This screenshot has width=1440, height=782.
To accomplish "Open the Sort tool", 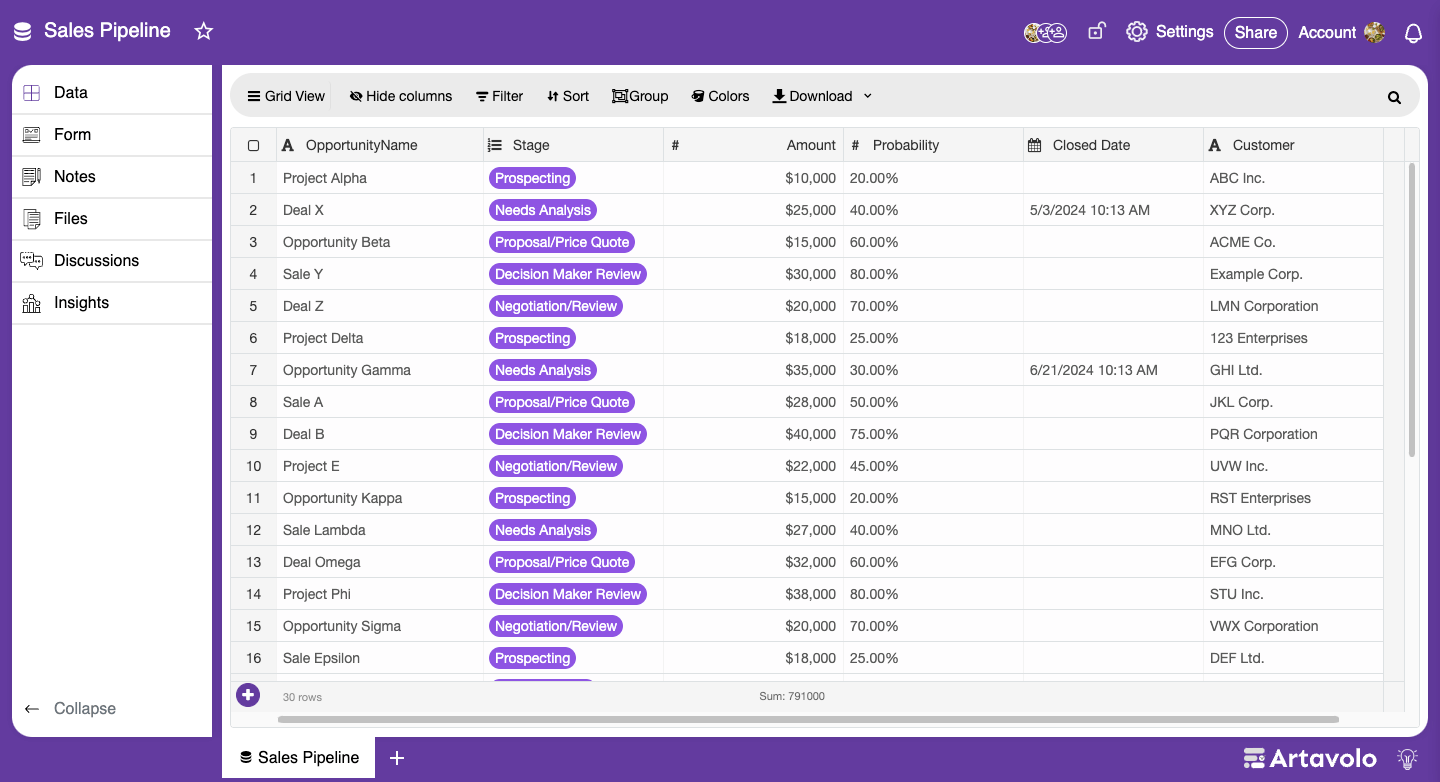I will point(568,96).
